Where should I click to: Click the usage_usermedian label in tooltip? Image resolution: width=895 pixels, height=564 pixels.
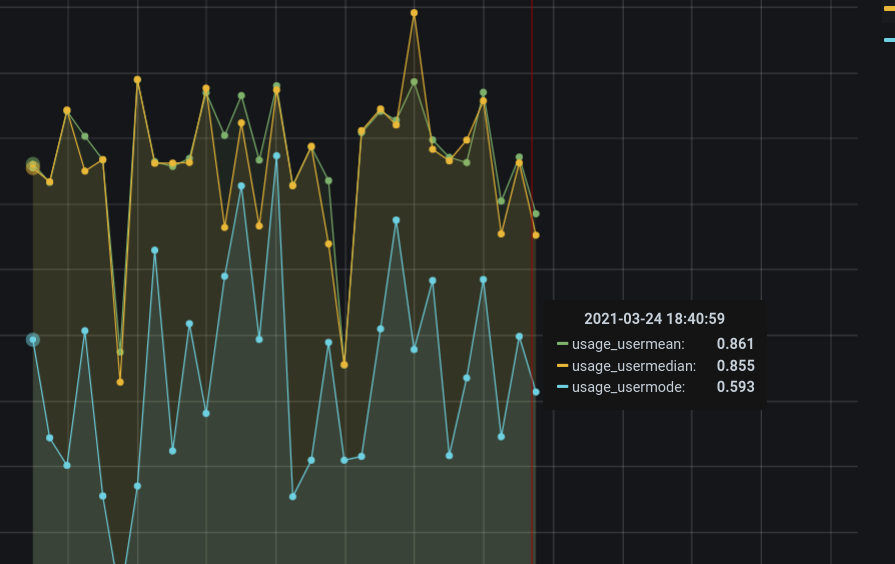pos(634,366)
